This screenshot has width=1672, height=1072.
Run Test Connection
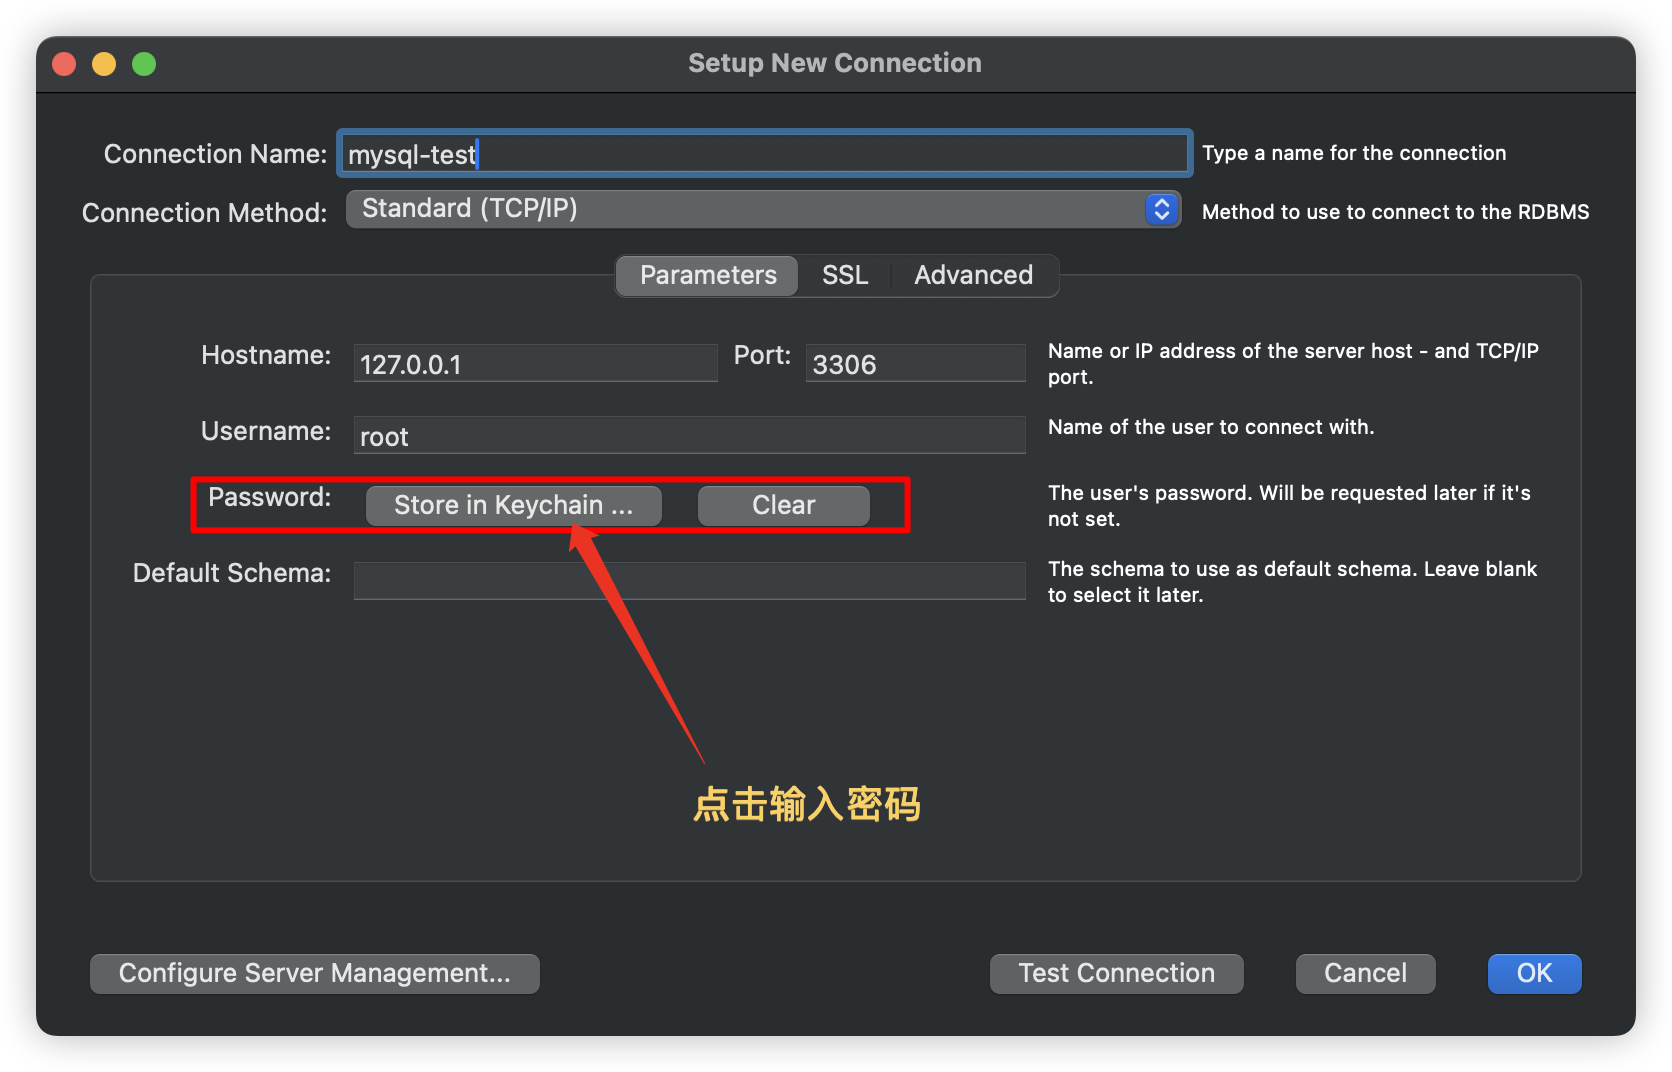coord(1116,973)
